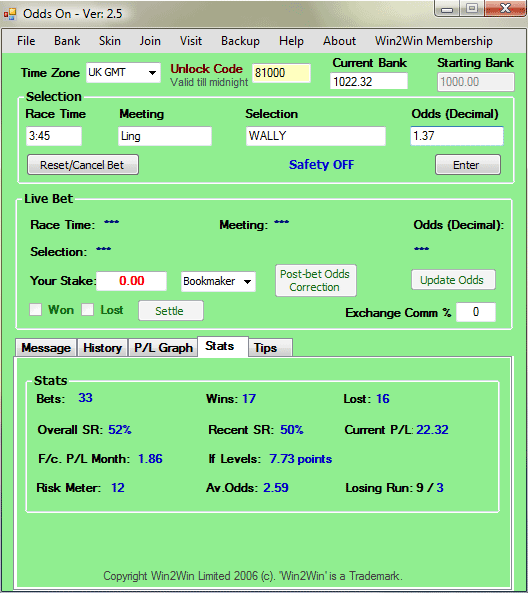Open the Bank menu

pyautogui.click(x=67, y=41)
